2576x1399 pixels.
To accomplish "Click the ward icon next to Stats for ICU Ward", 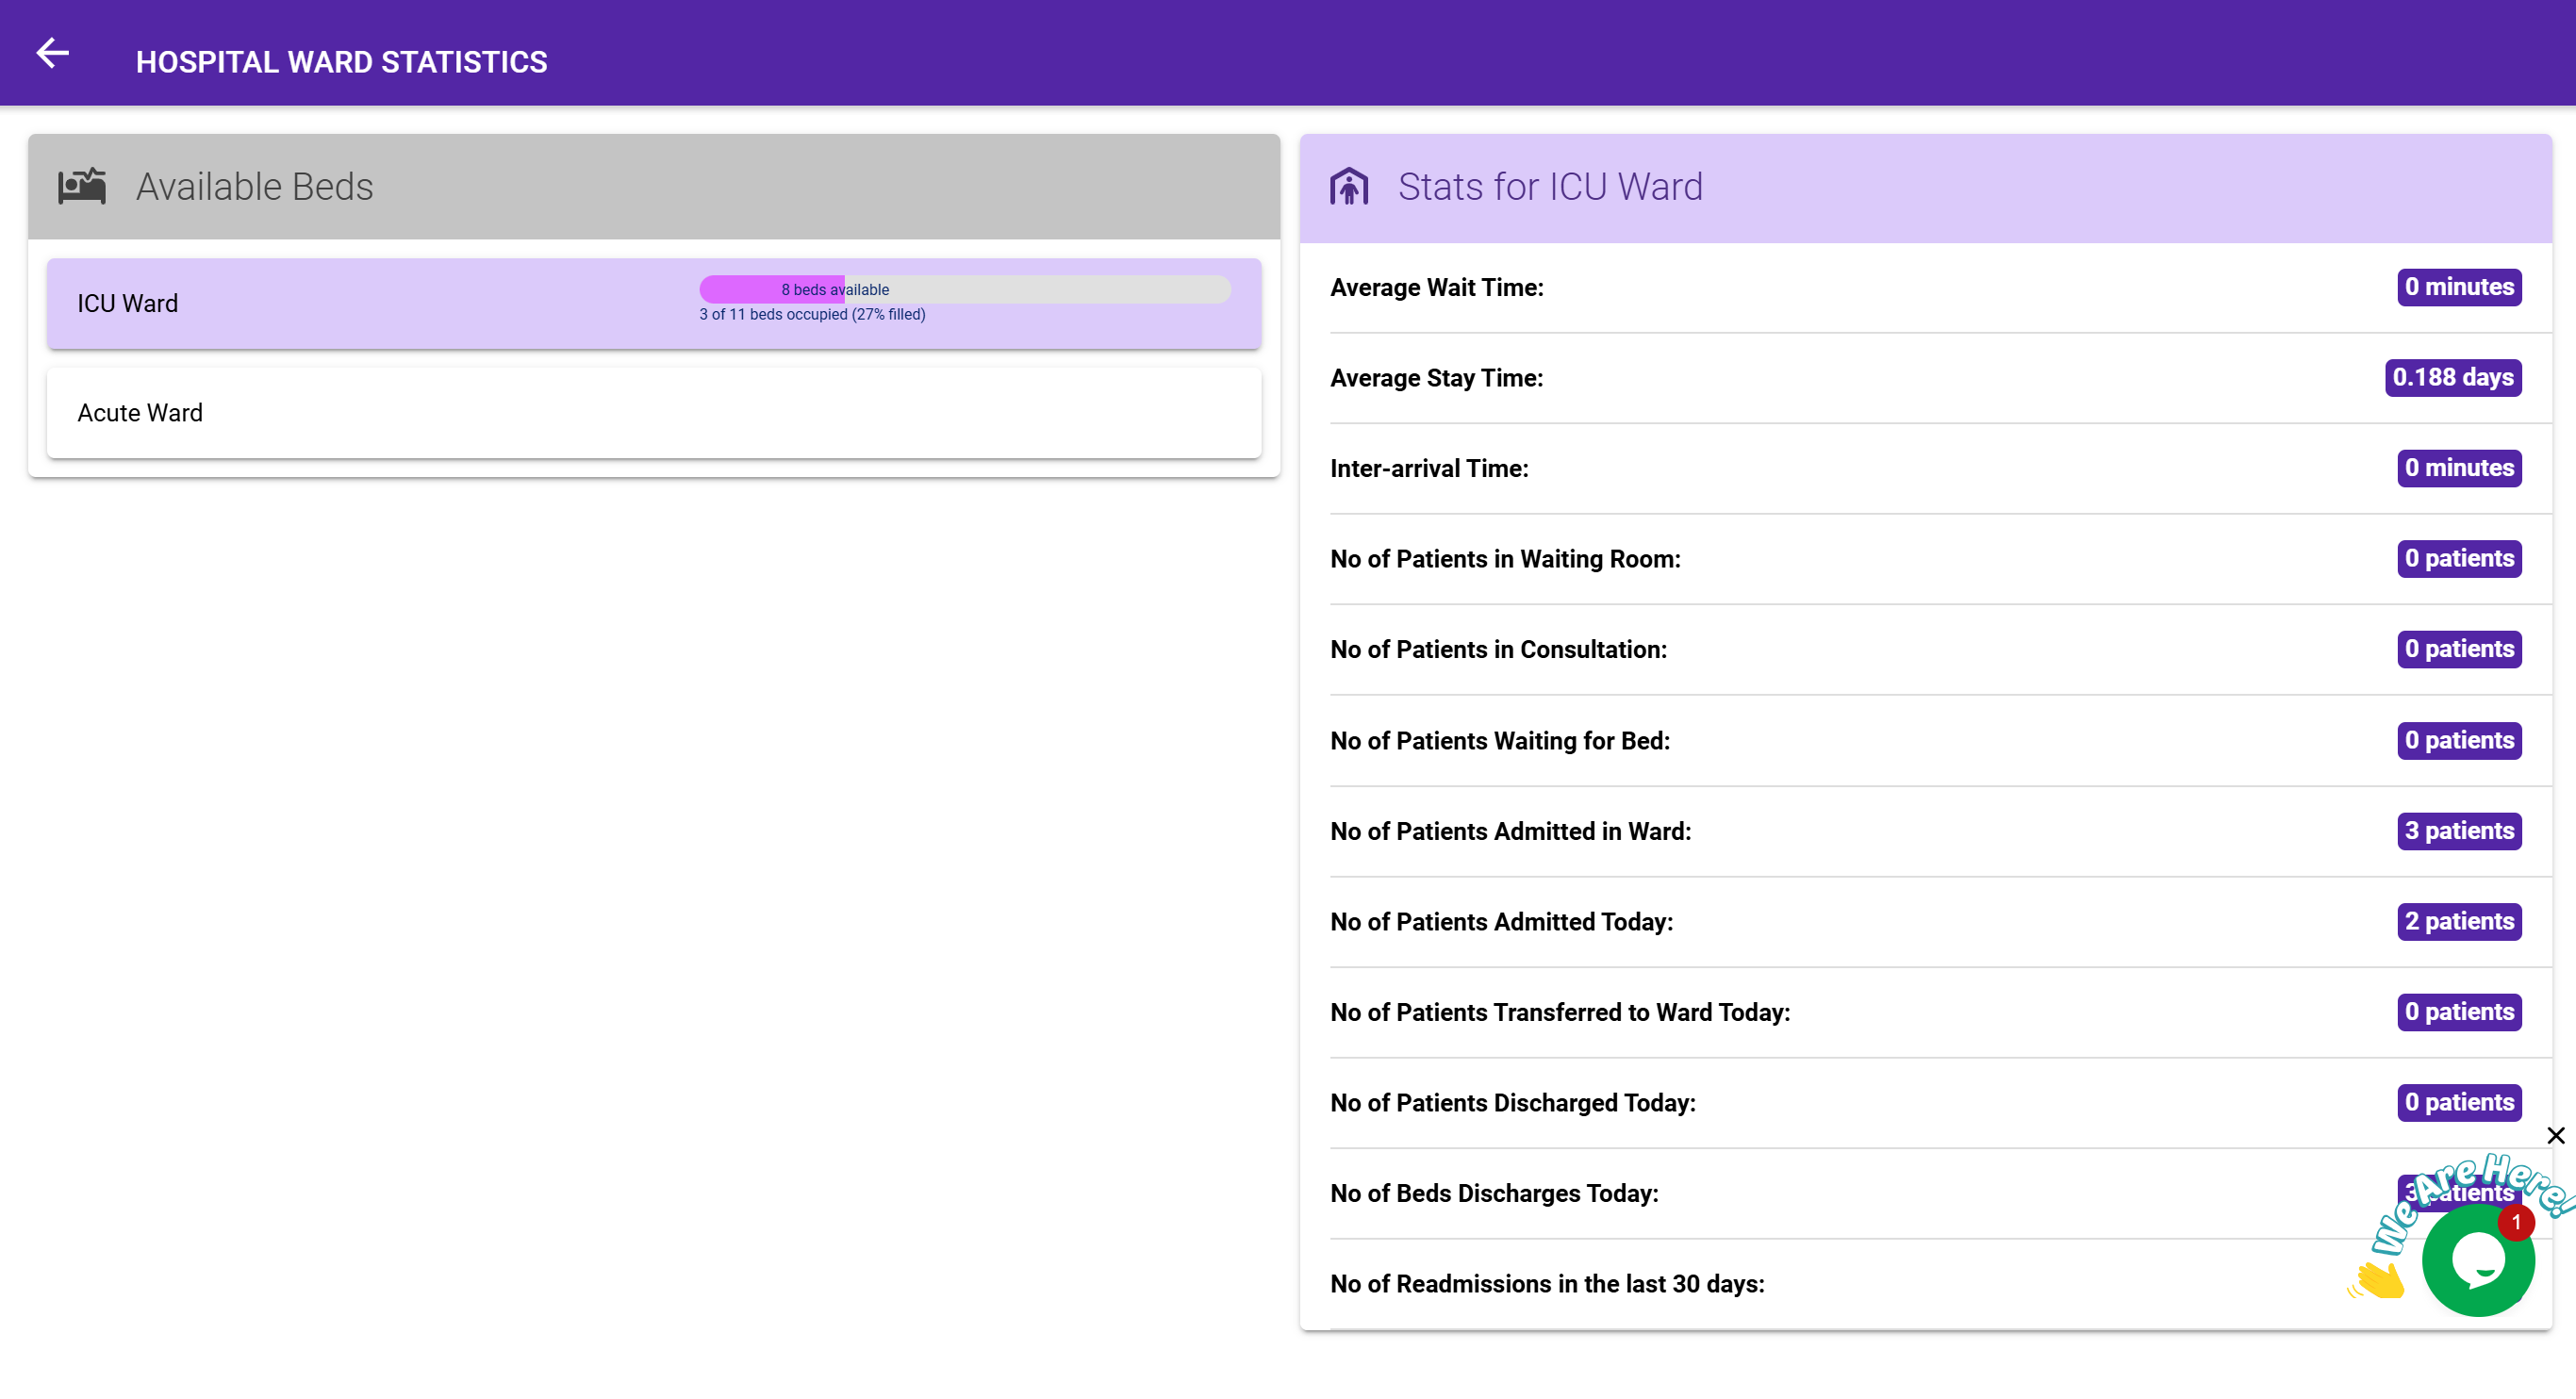I will click(x=1349, y=186).
